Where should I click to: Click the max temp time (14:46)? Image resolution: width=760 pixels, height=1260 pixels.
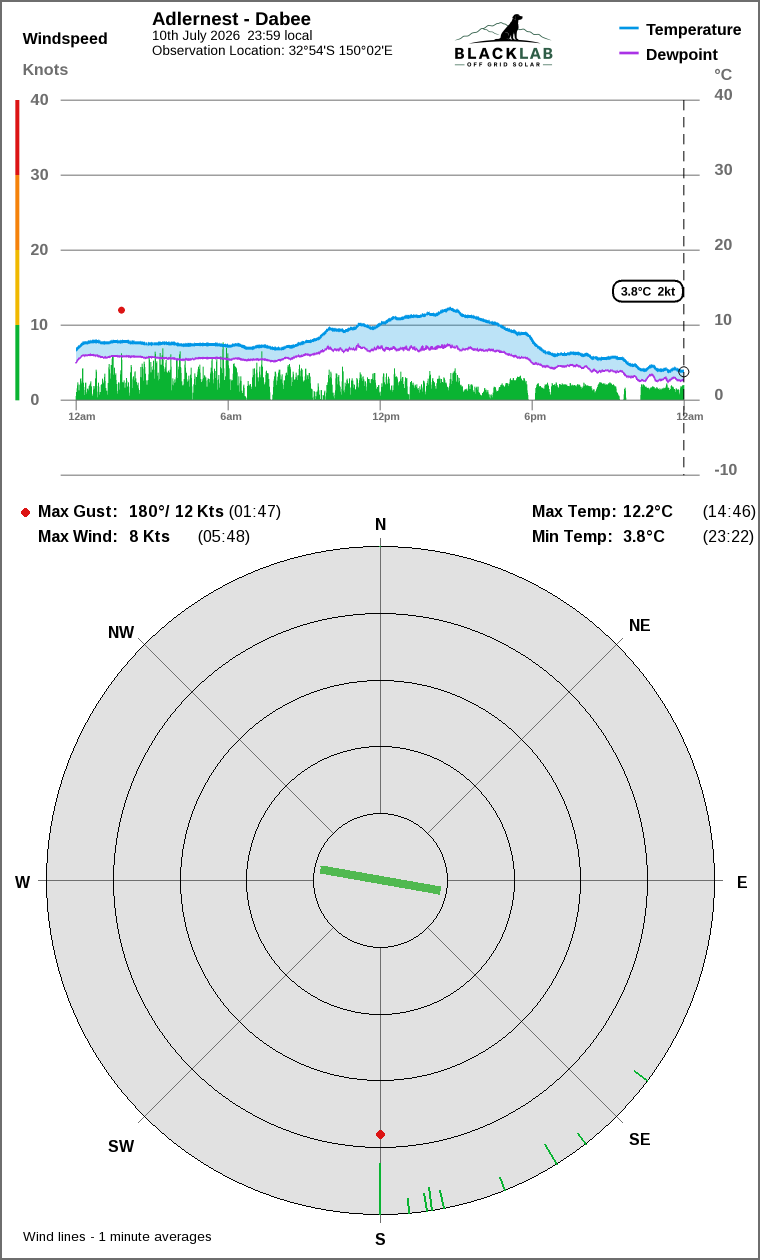pyautogui.click(x=729, y=512)
